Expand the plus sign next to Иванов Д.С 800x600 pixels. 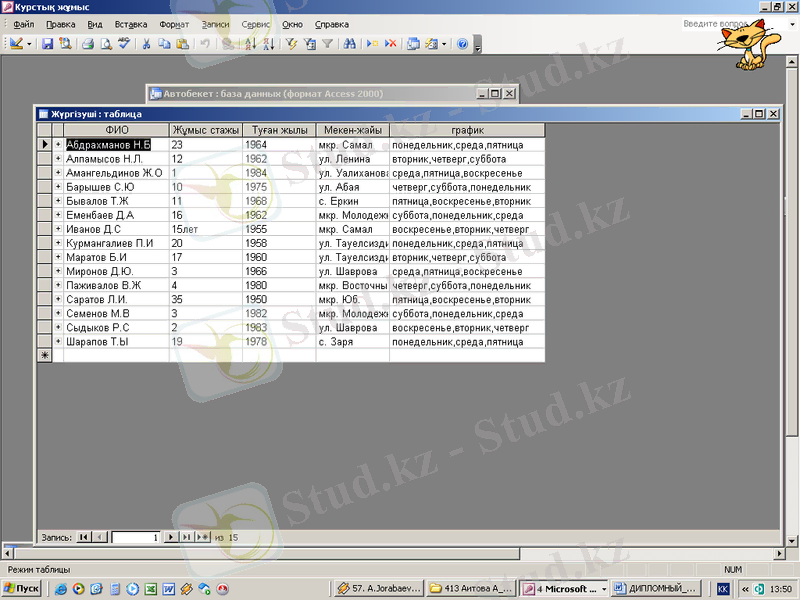click(x=58, y=229)
